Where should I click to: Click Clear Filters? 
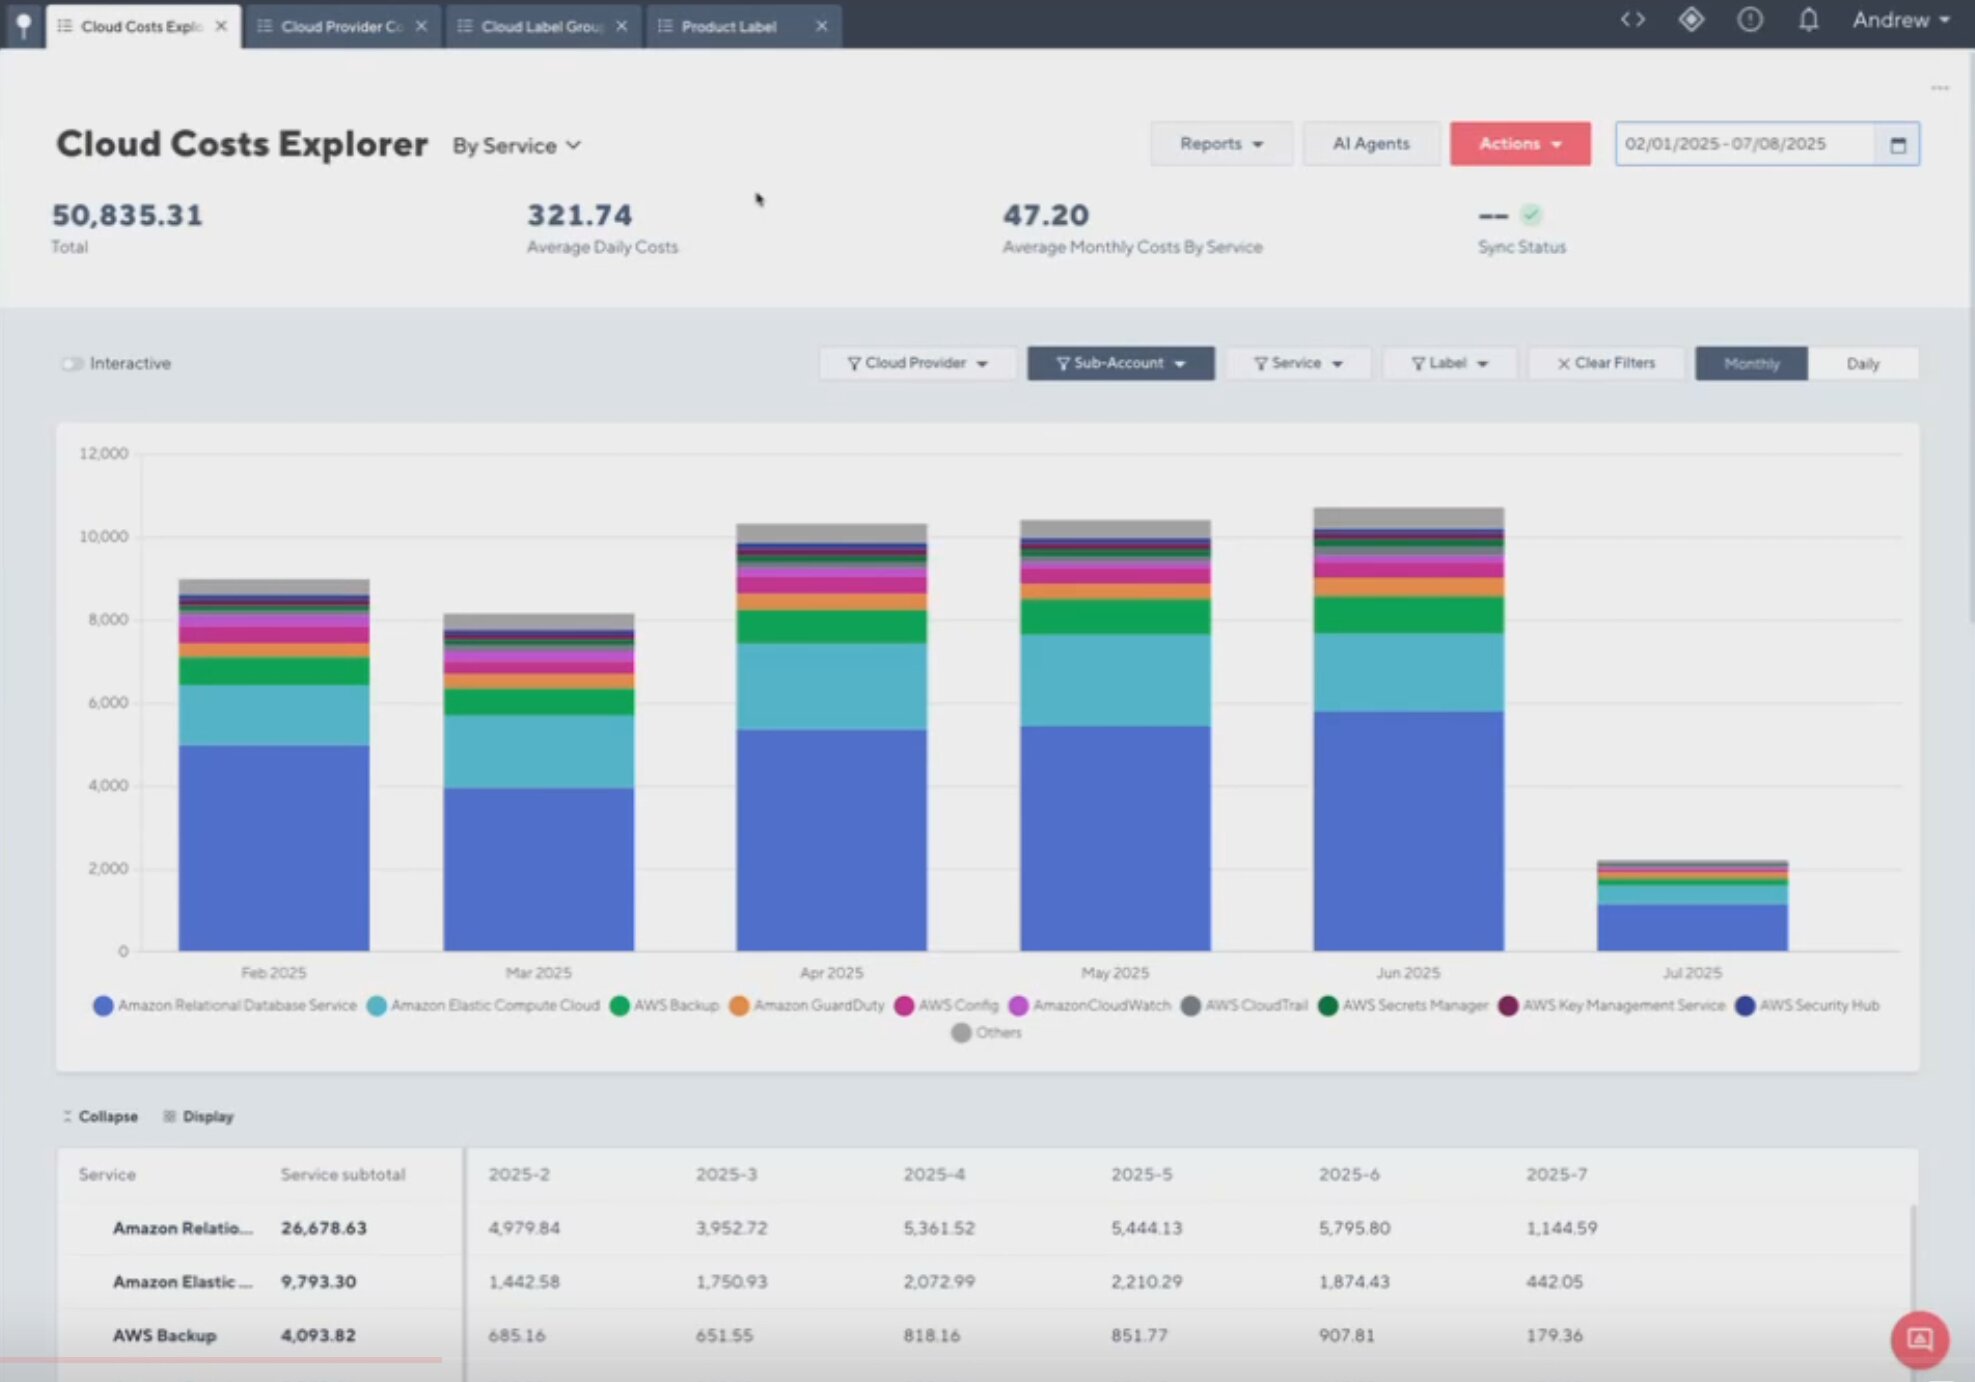pyautogui.click(x=1605, y=363)
